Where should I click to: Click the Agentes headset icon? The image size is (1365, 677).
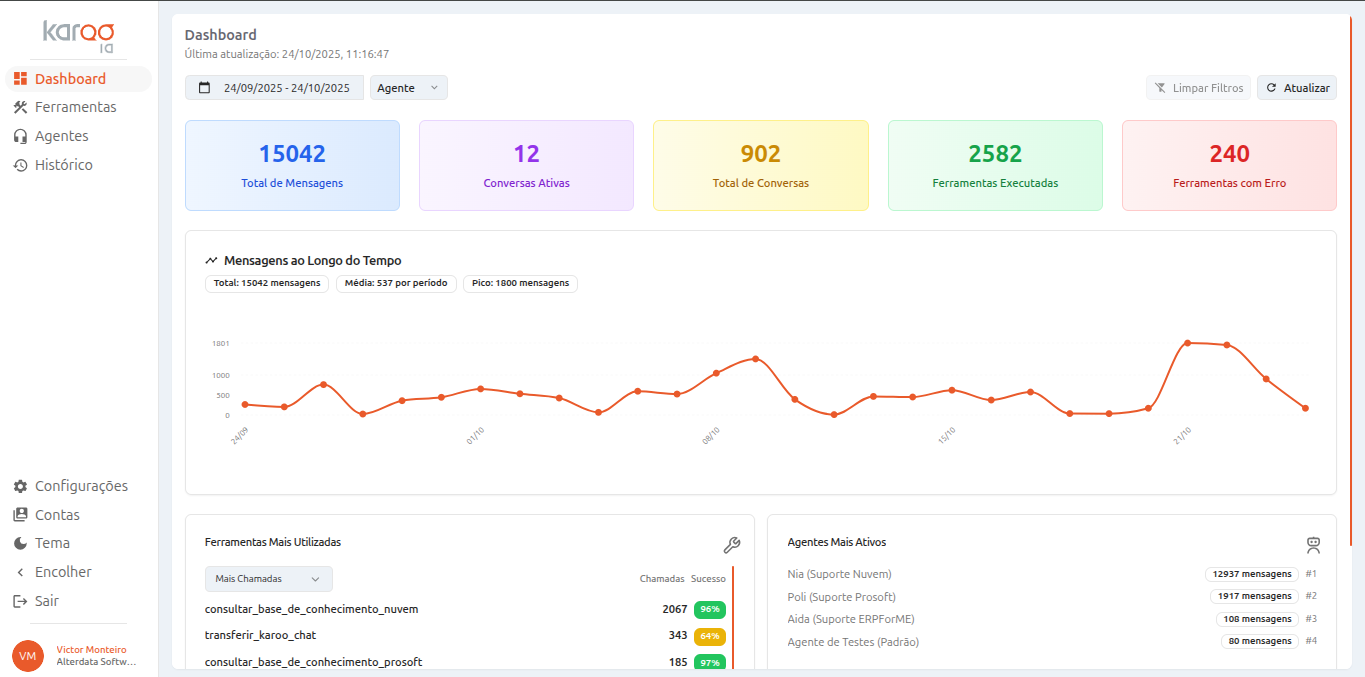20,136
